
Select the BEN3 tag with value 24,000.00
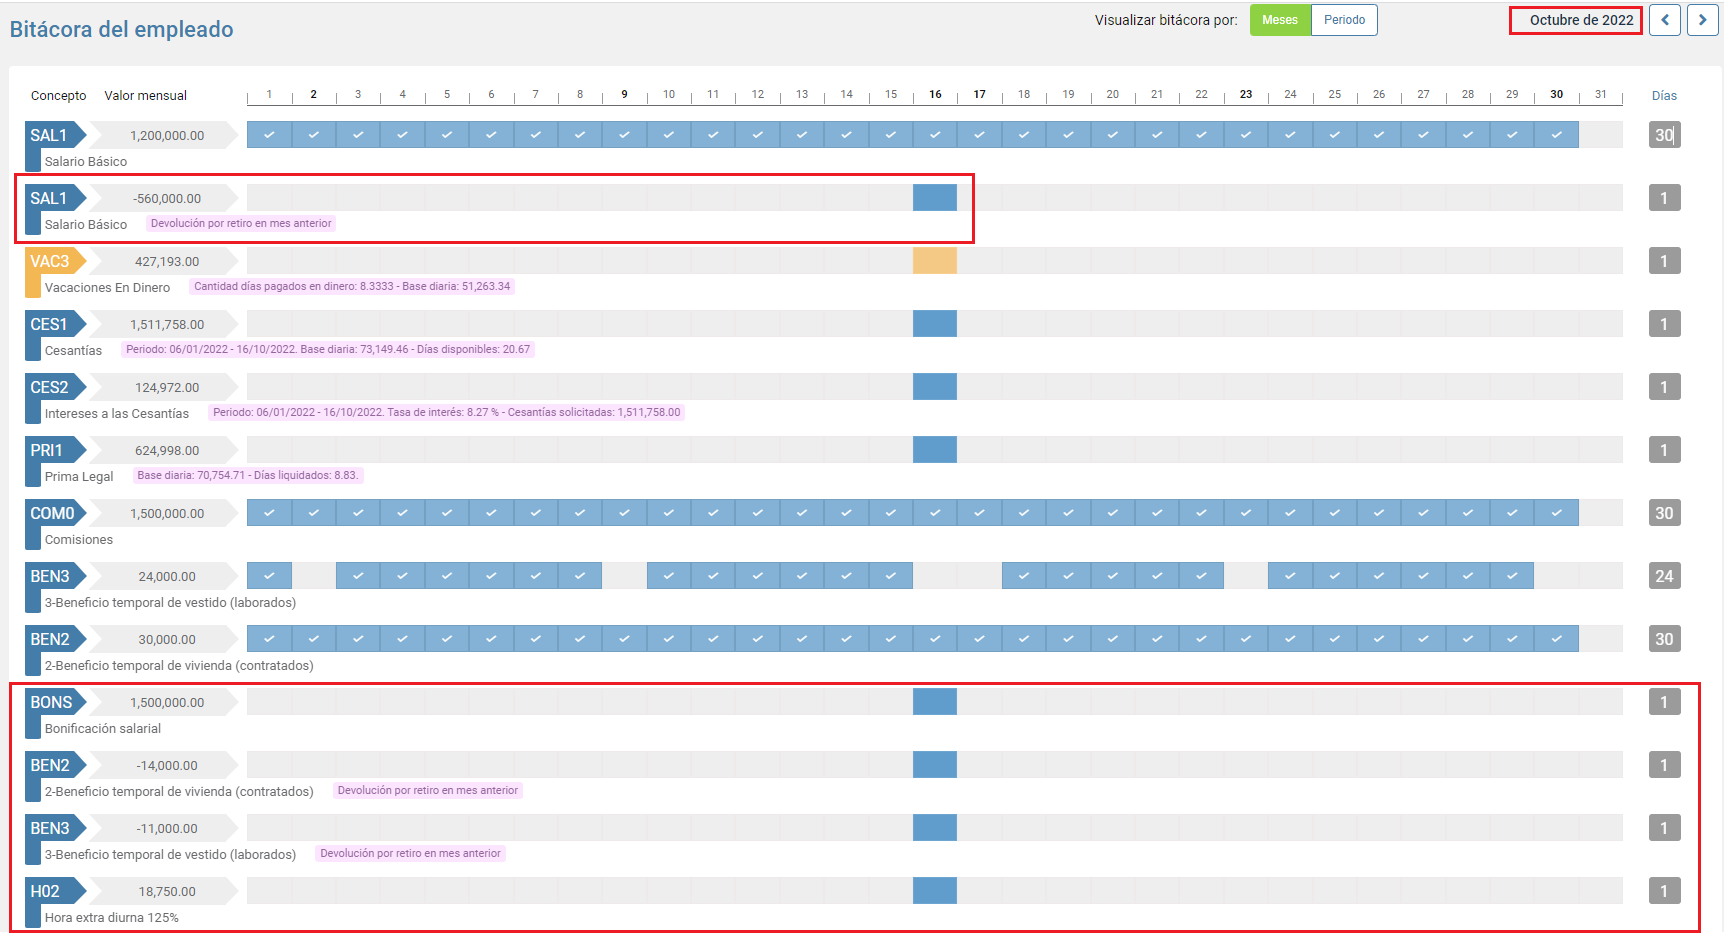click(56, 576)
